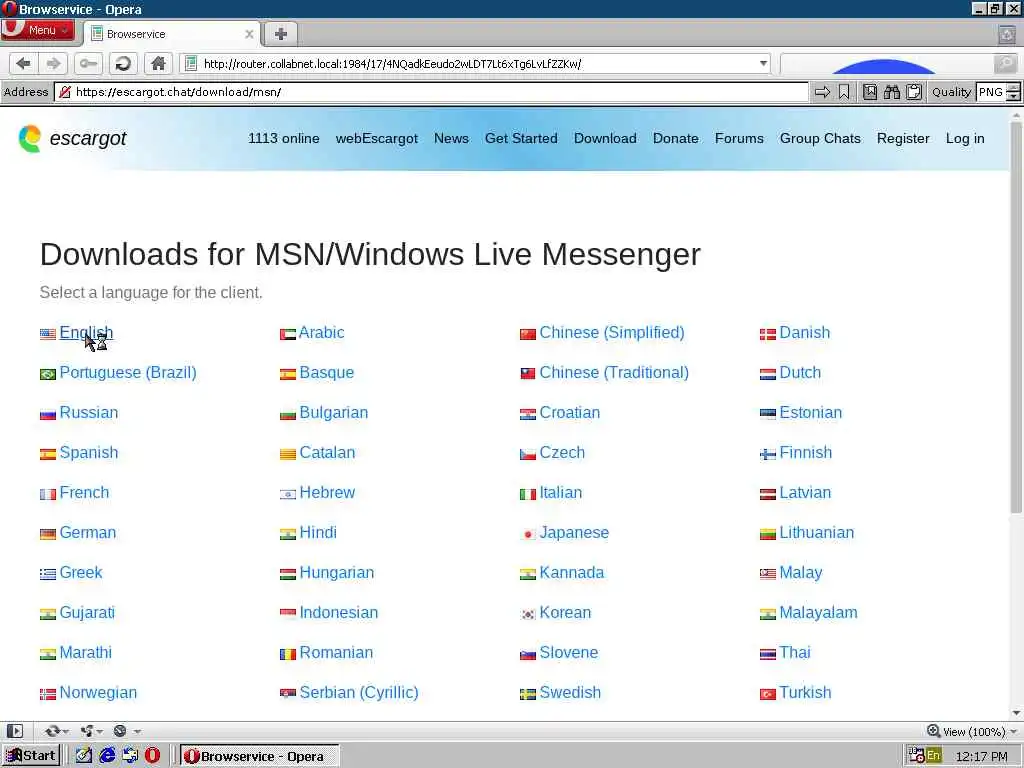
Task: Click the browser Forward arrow button
Action: 53,63
